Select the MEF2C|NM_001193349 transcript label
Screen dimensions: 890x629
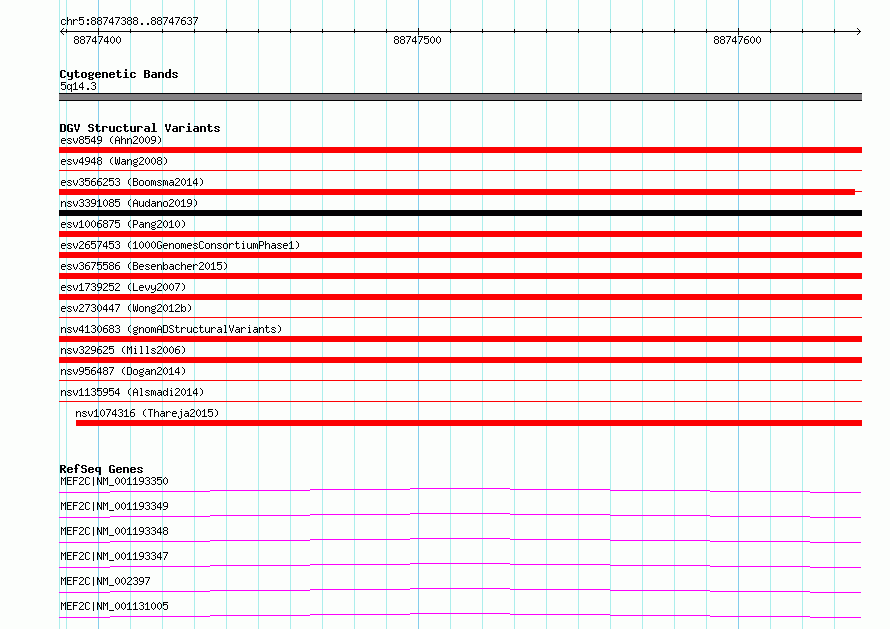tap(114, 506)
